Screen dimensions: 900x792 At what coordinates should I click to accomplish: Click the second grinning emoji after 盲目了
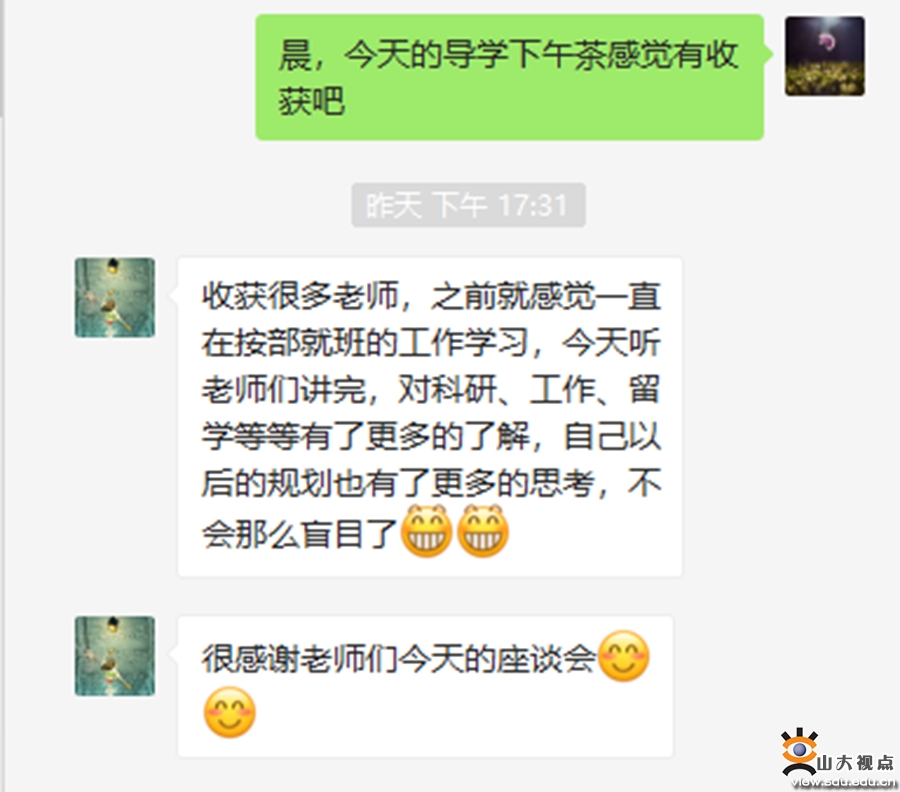[483, 531]
